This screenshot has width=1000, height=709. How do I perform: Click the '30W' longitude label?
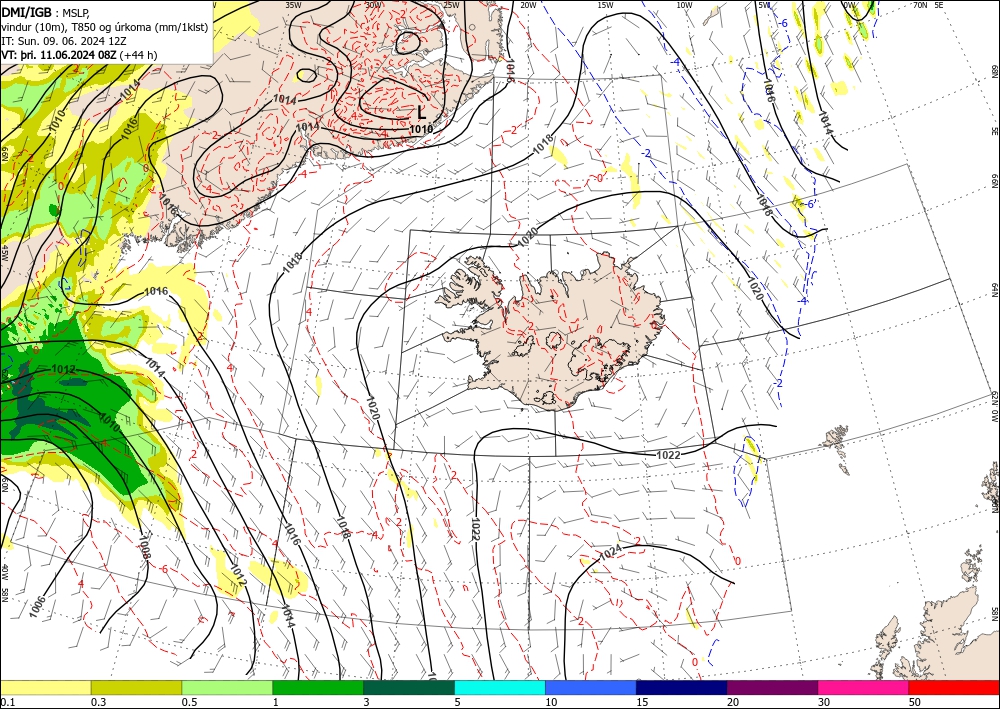coord(374,5)
